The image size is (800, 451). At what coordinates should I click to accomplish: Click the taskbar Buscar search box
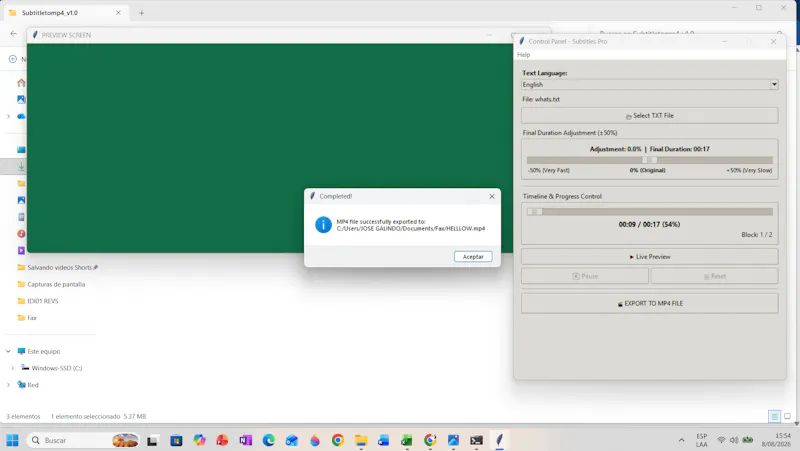click(x=83, y=440)
